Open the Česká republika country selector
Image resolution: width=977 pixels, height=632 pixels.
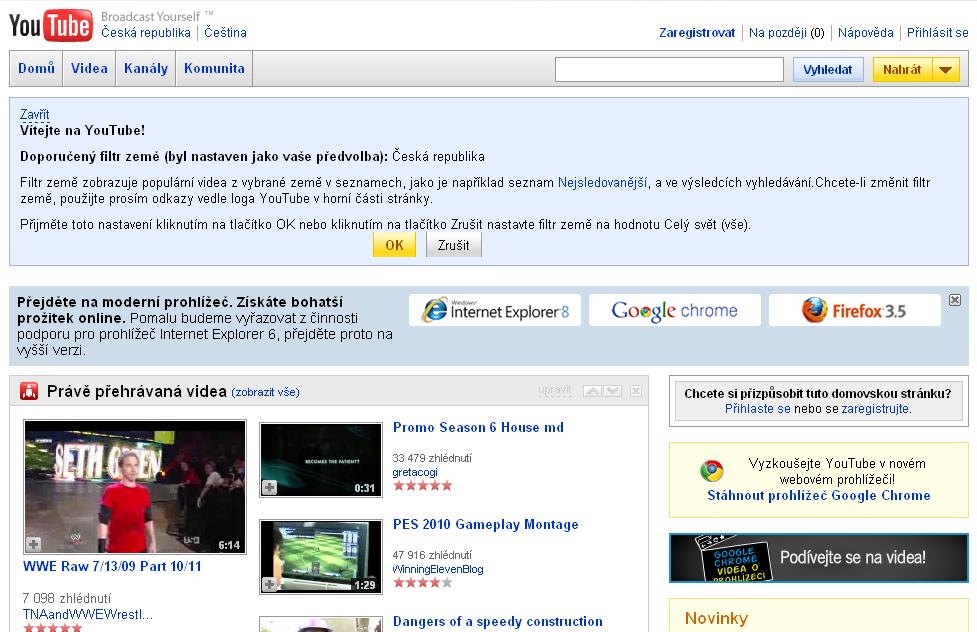click(146, 32)
